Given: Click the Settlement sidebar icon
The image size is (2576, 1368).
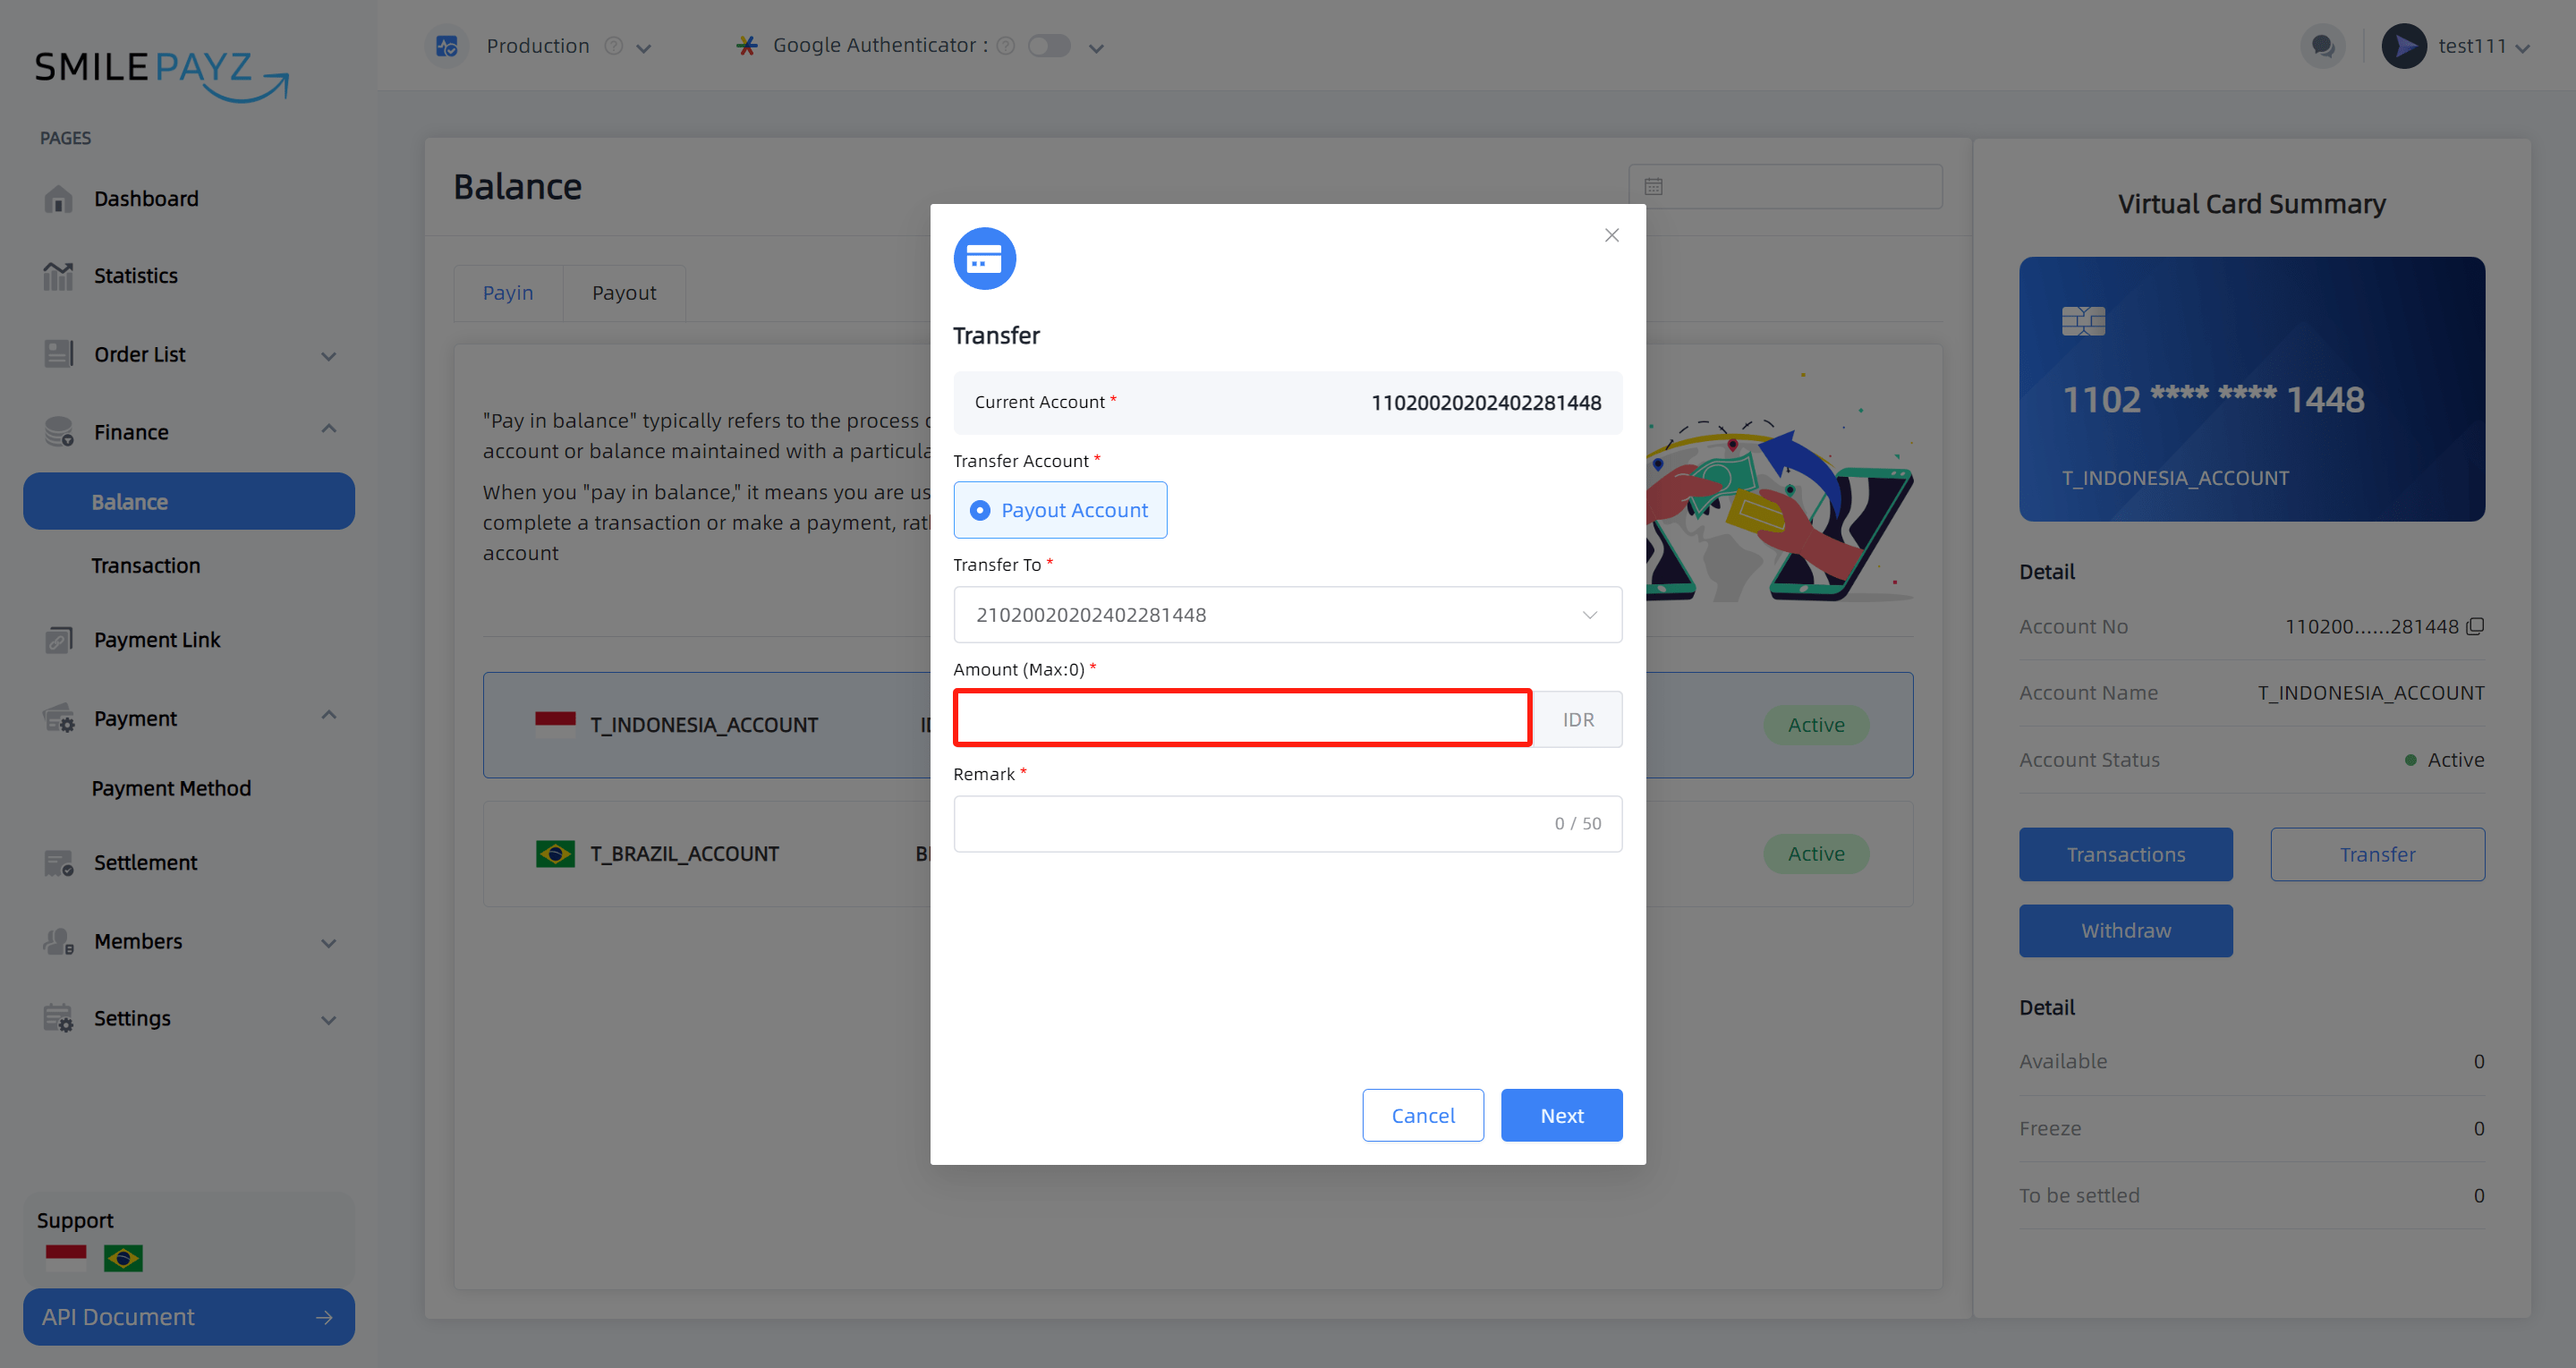Looking at the screenshot, I should 58,862.
